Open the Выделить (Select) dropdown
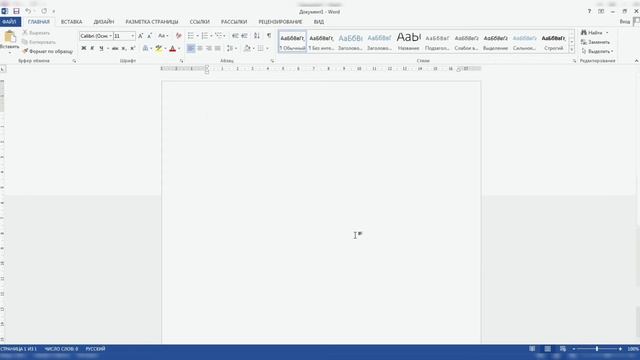Viewport: 640px width, 360px height. point(598,51)
